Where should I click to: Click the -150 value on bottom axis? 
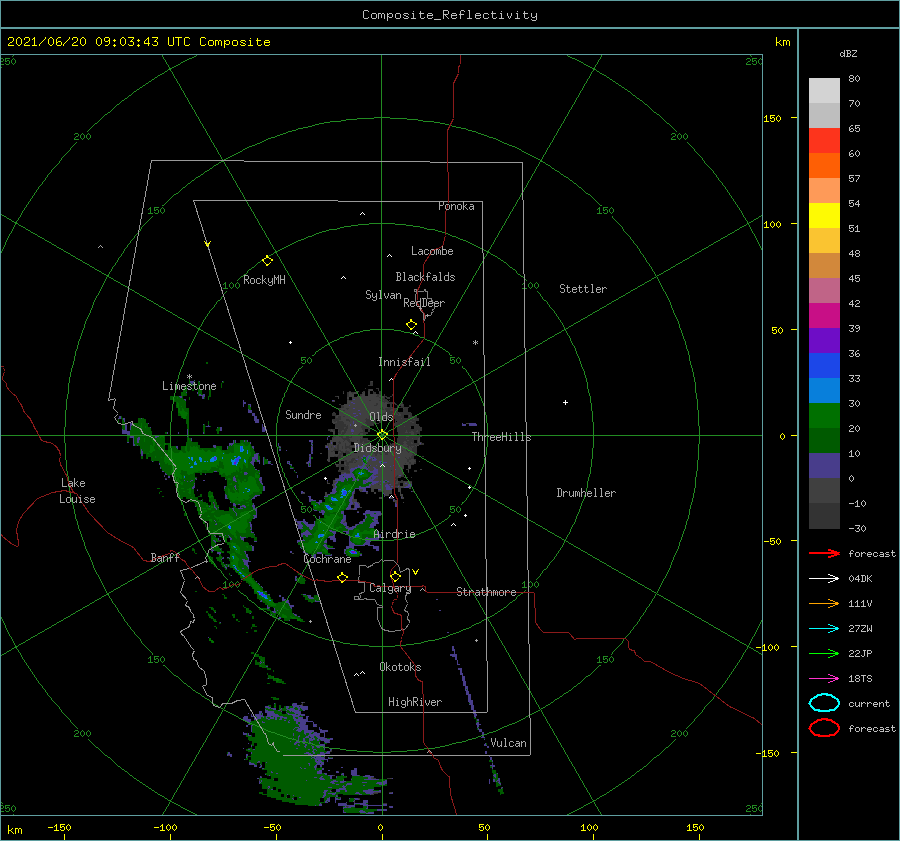click(59, 827)
